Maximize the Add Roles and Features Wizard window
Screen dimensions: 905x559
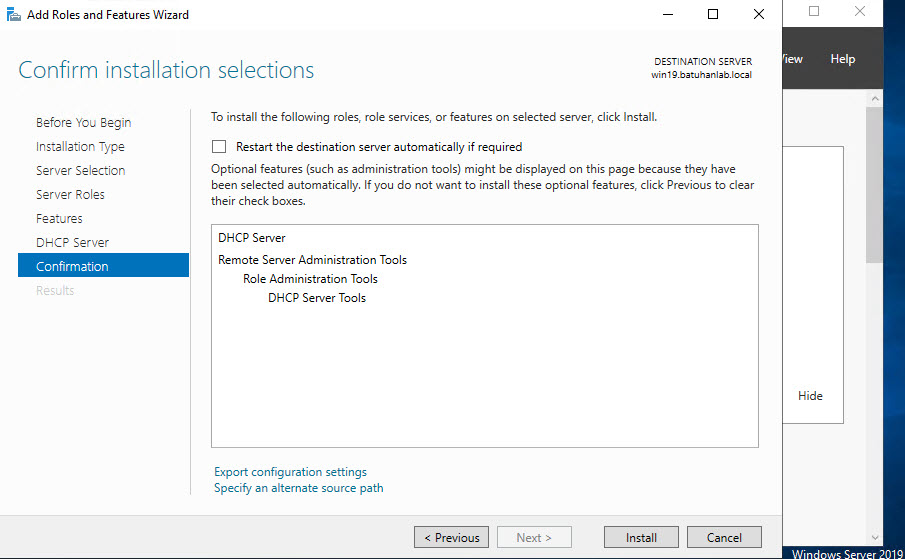pos(713,15)
